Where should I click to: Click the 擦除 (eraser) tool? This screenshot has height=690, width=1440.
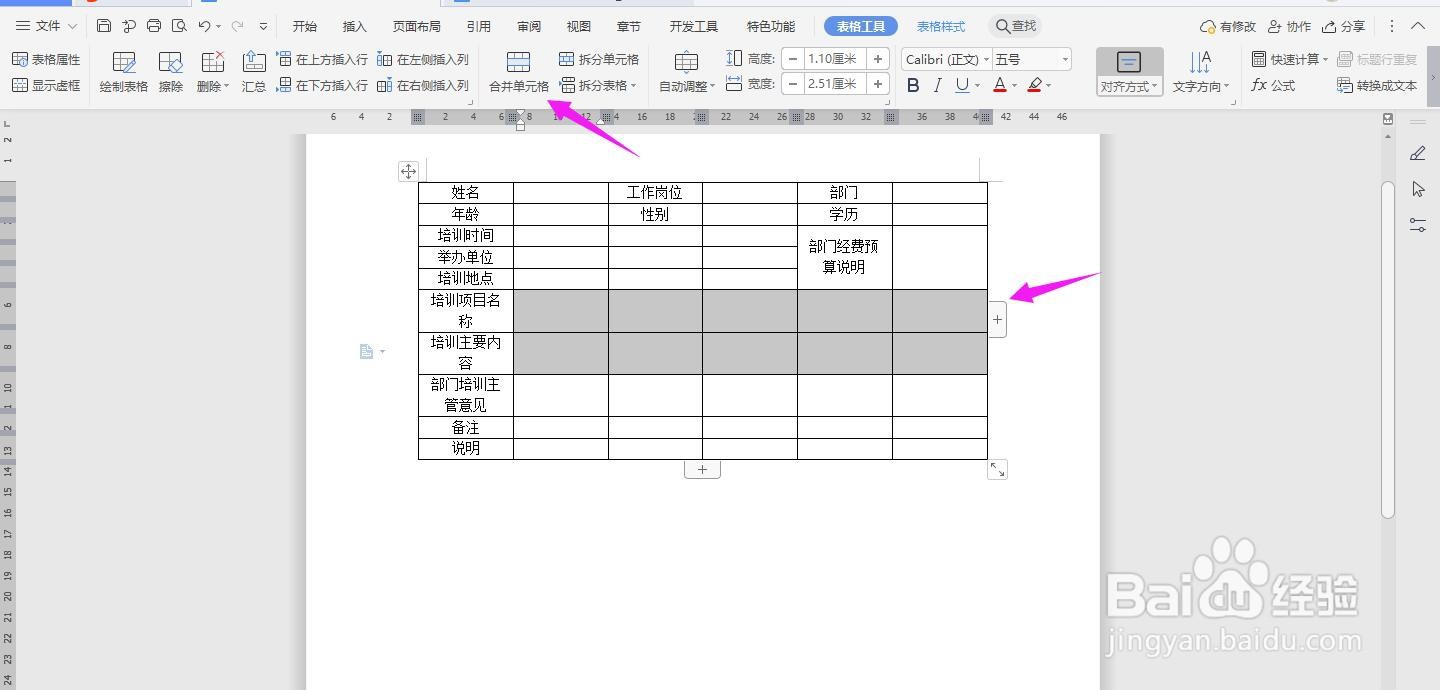(170, 70)
